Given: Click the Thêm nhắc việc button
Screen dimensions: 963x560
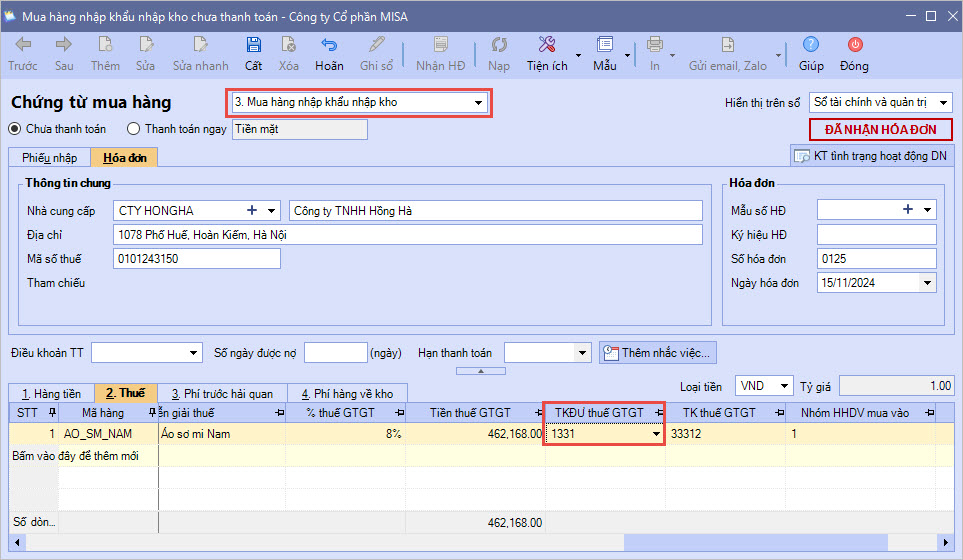Looking at the screenshot, I should [657, 353].
